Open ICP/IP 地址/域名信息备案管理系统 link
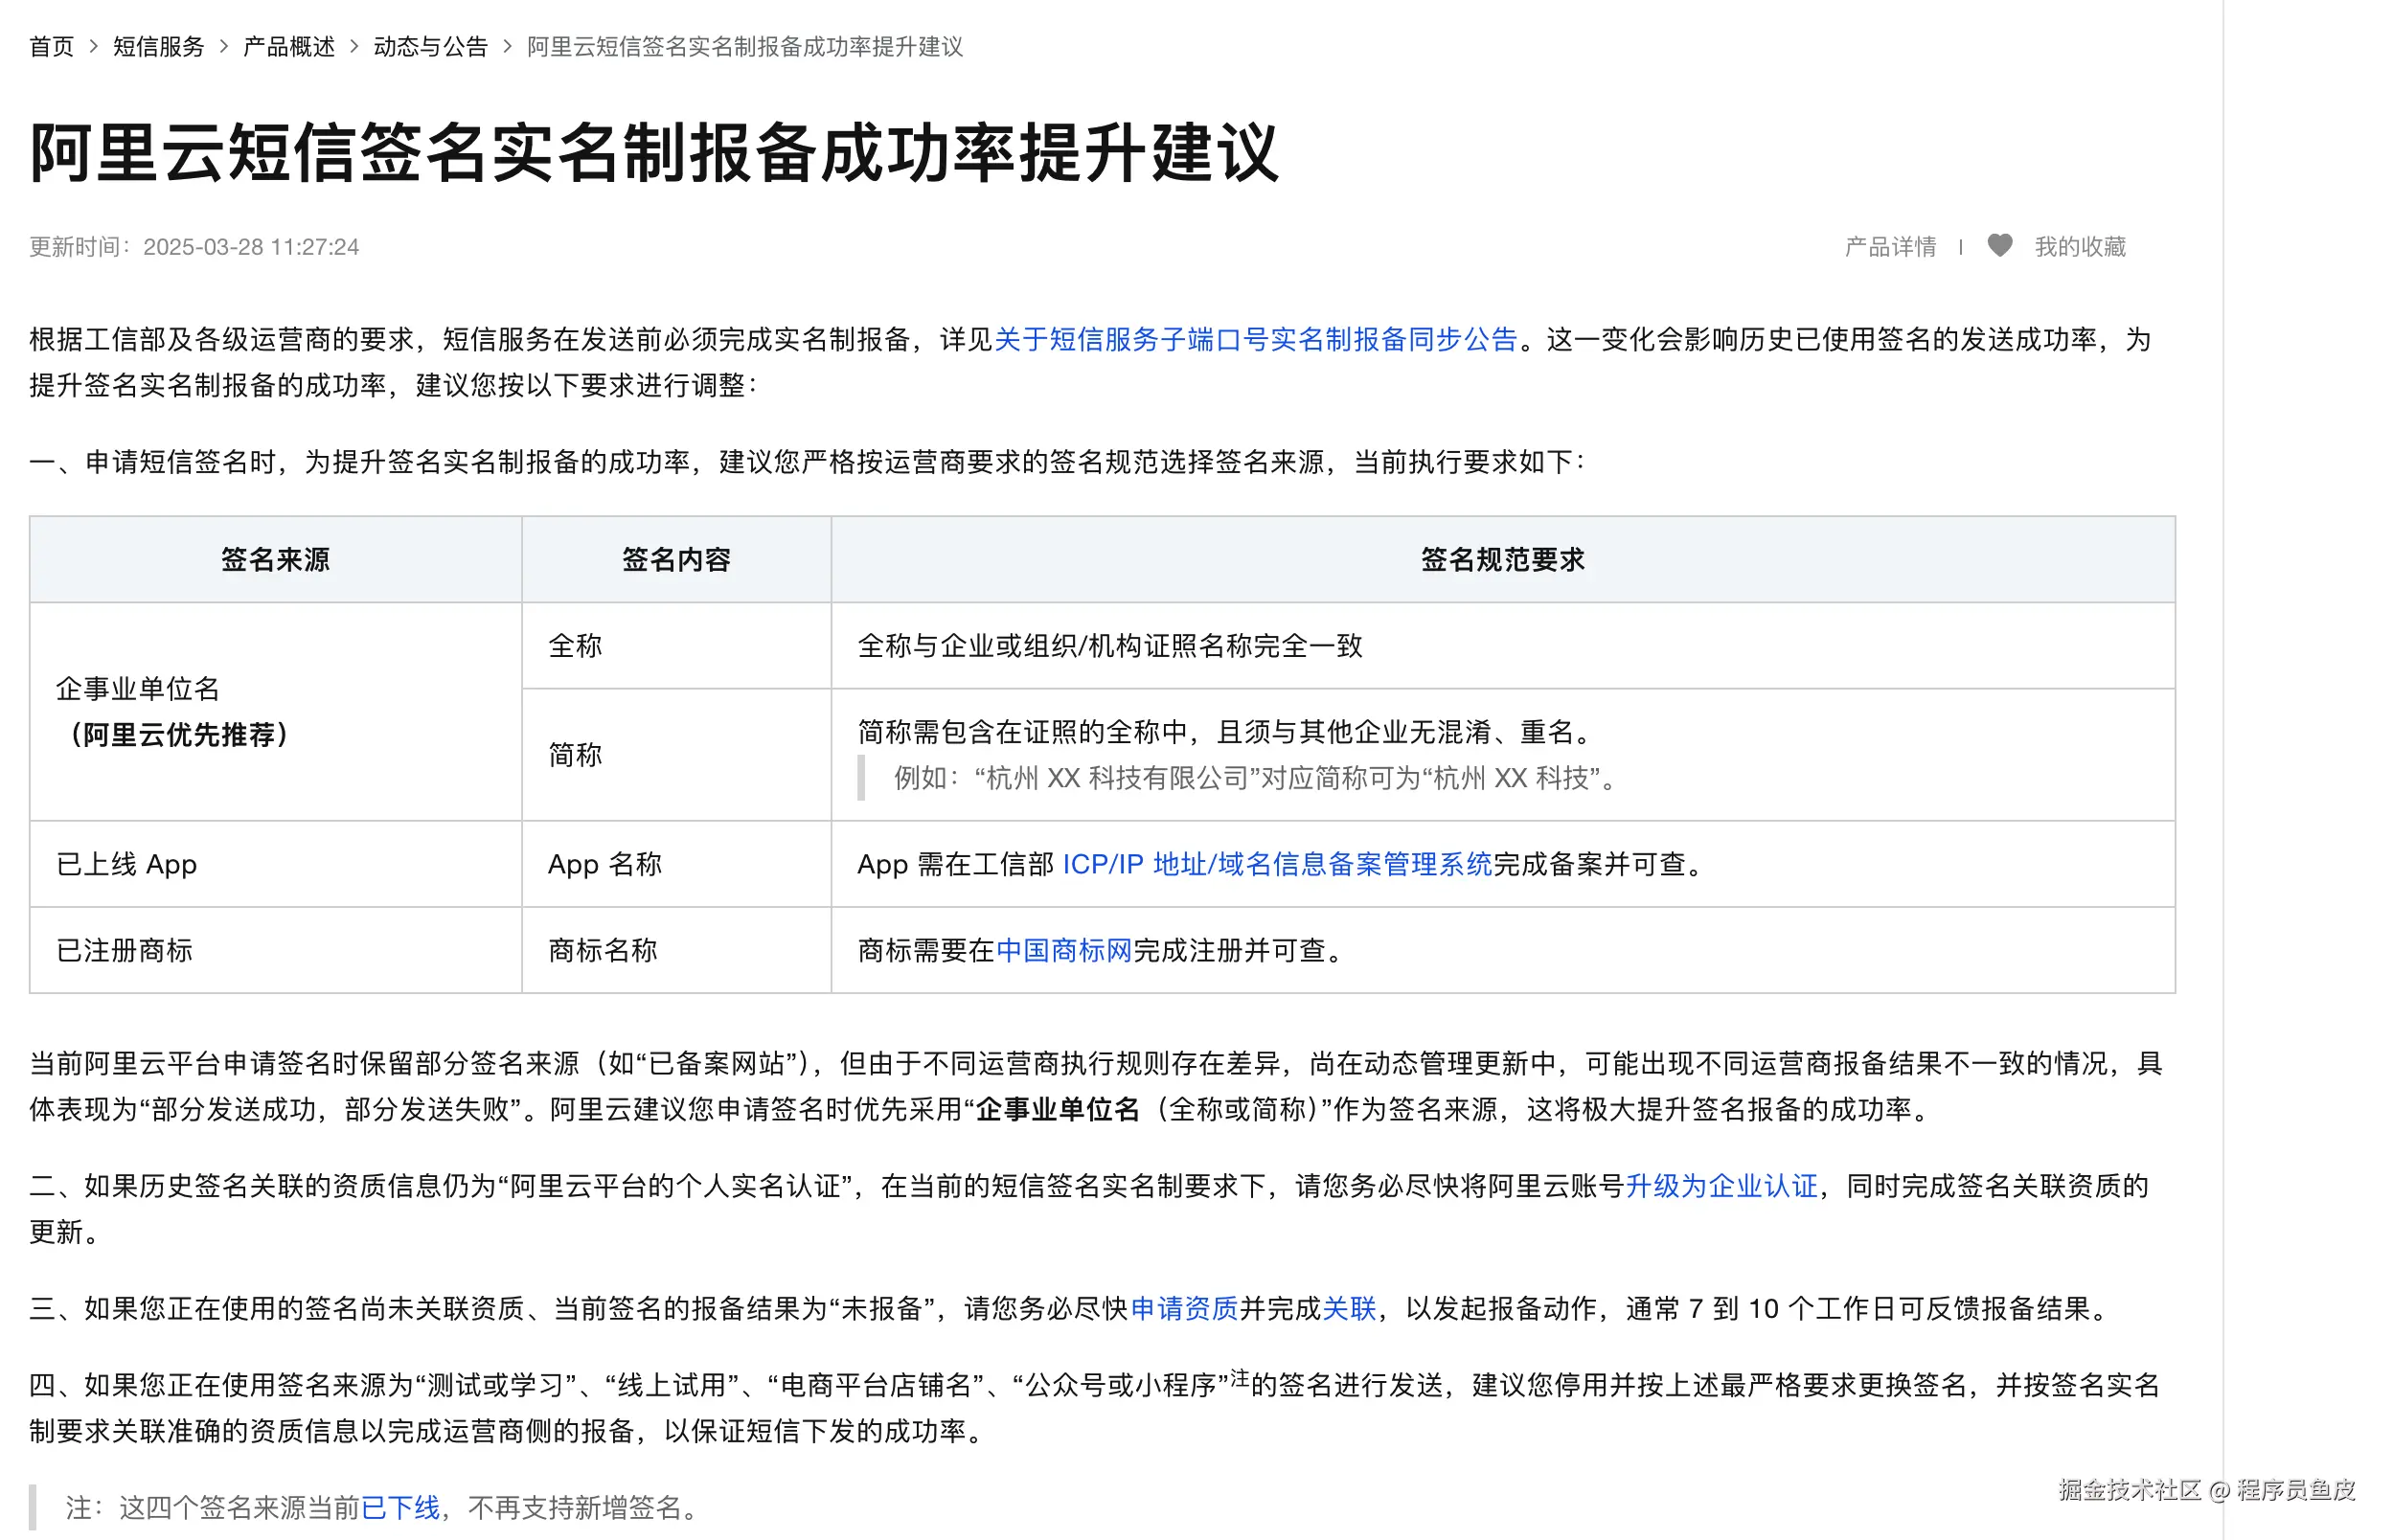 [x=1276, y=864]
